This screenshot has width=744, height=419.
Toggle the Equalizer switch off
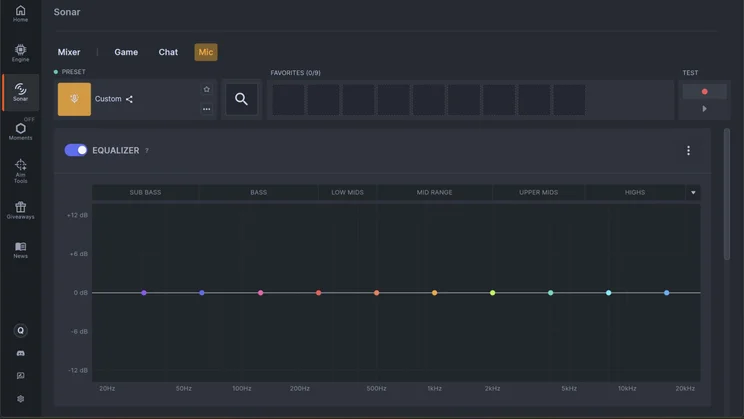76,150
